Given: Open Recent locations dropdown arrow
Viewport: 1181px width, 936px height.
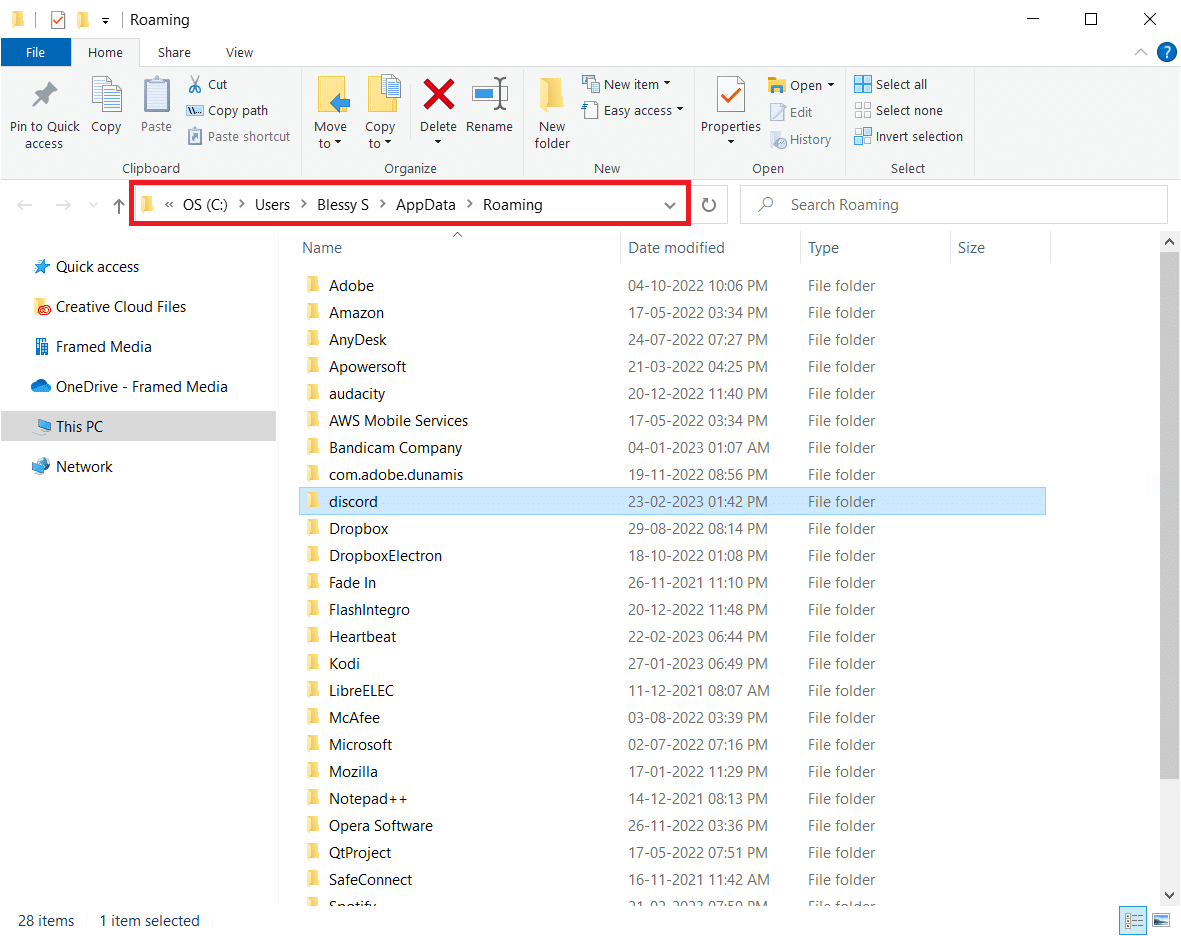Looking at the screenshot, I should [x=93, y=205].
